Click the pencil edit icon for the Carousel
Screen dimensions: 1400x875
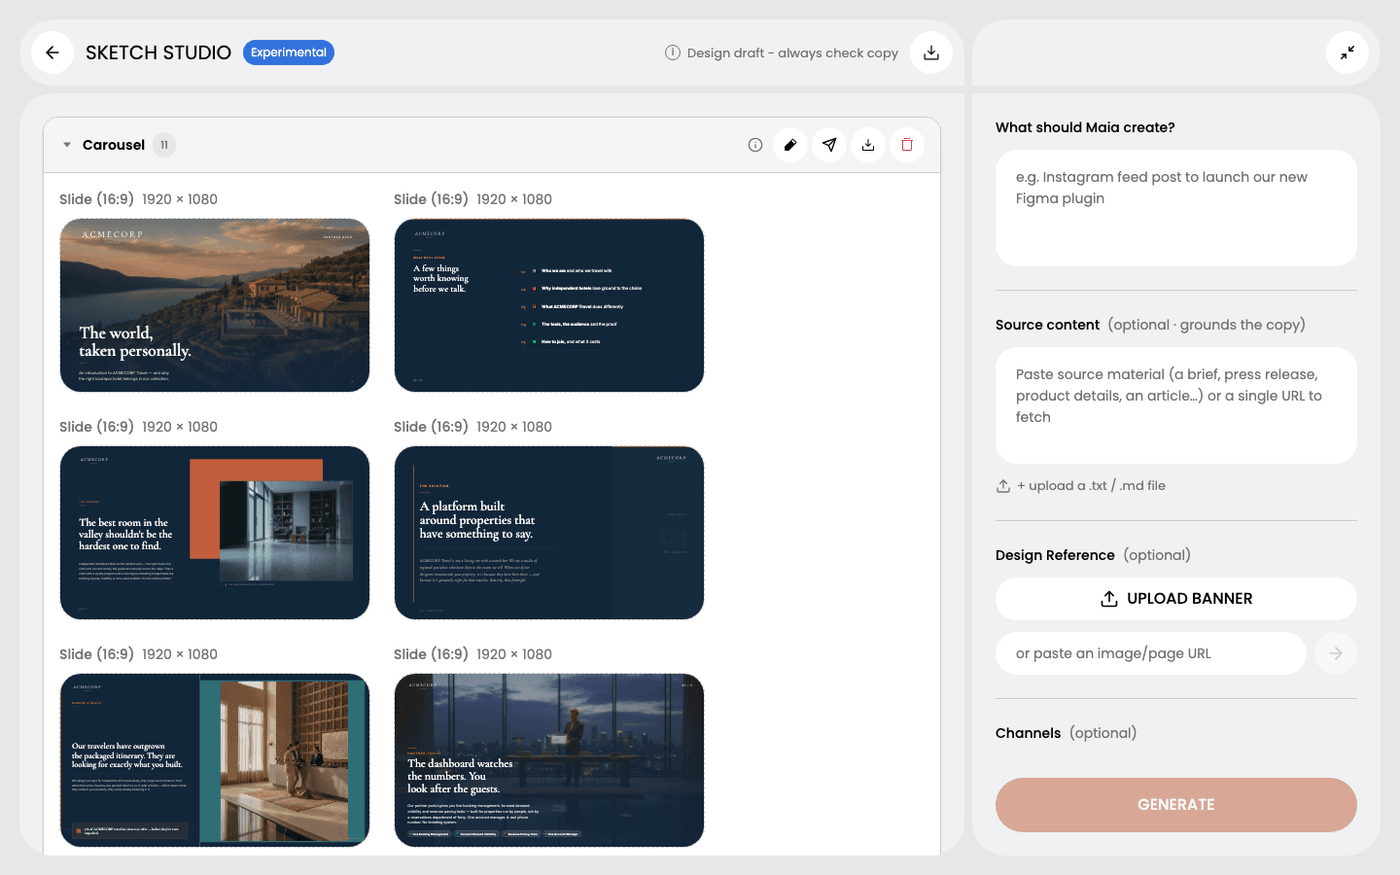(790, 145)
